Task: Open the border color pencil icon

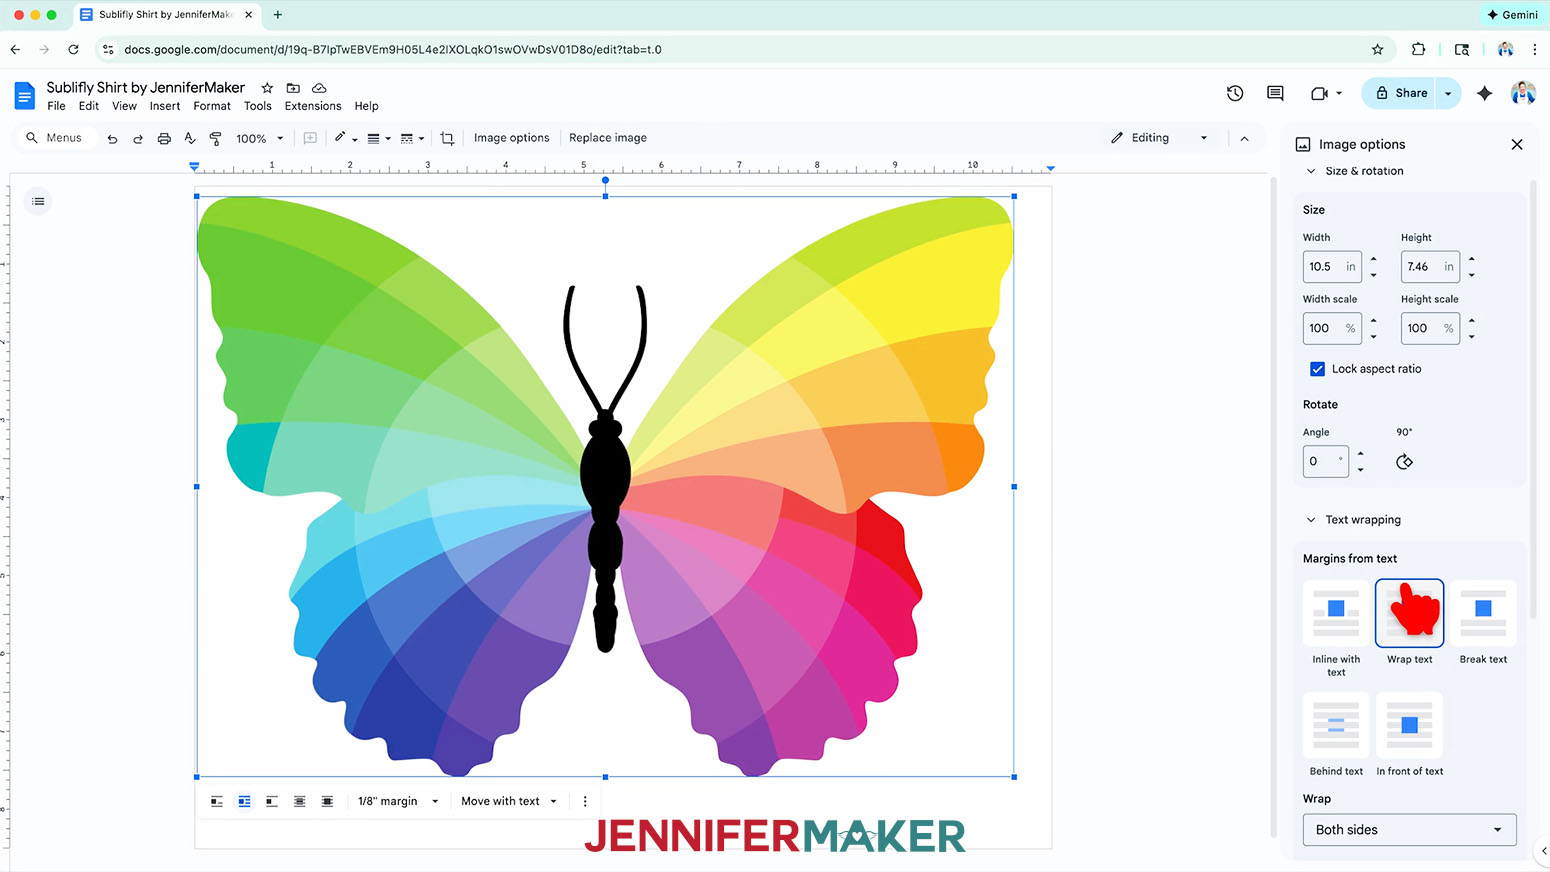Action: [x=340, y=138]
